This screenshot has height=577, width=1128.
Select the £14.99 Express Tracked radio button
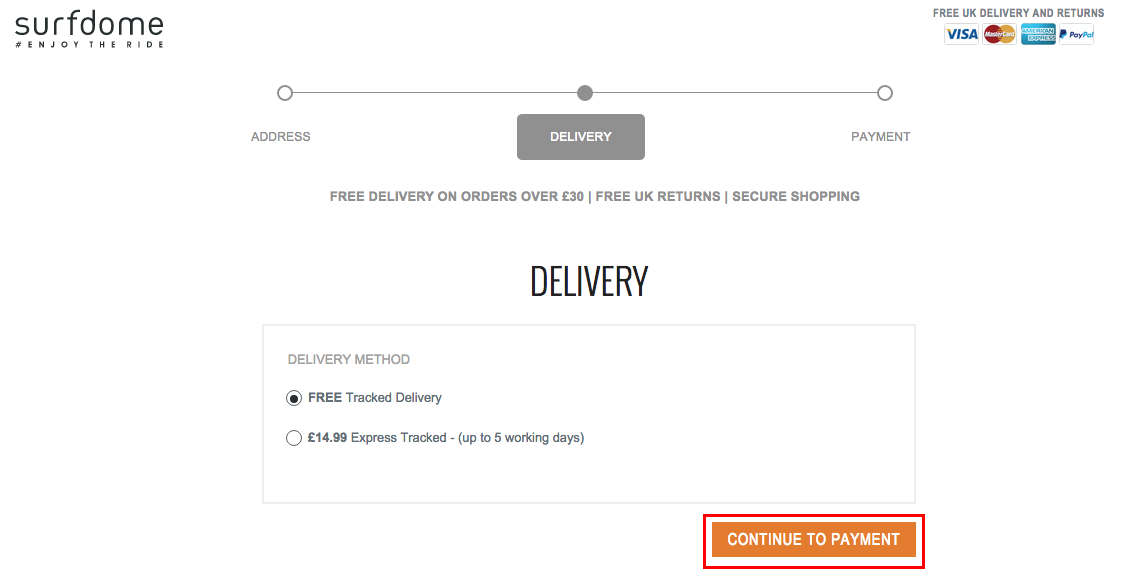294,438
